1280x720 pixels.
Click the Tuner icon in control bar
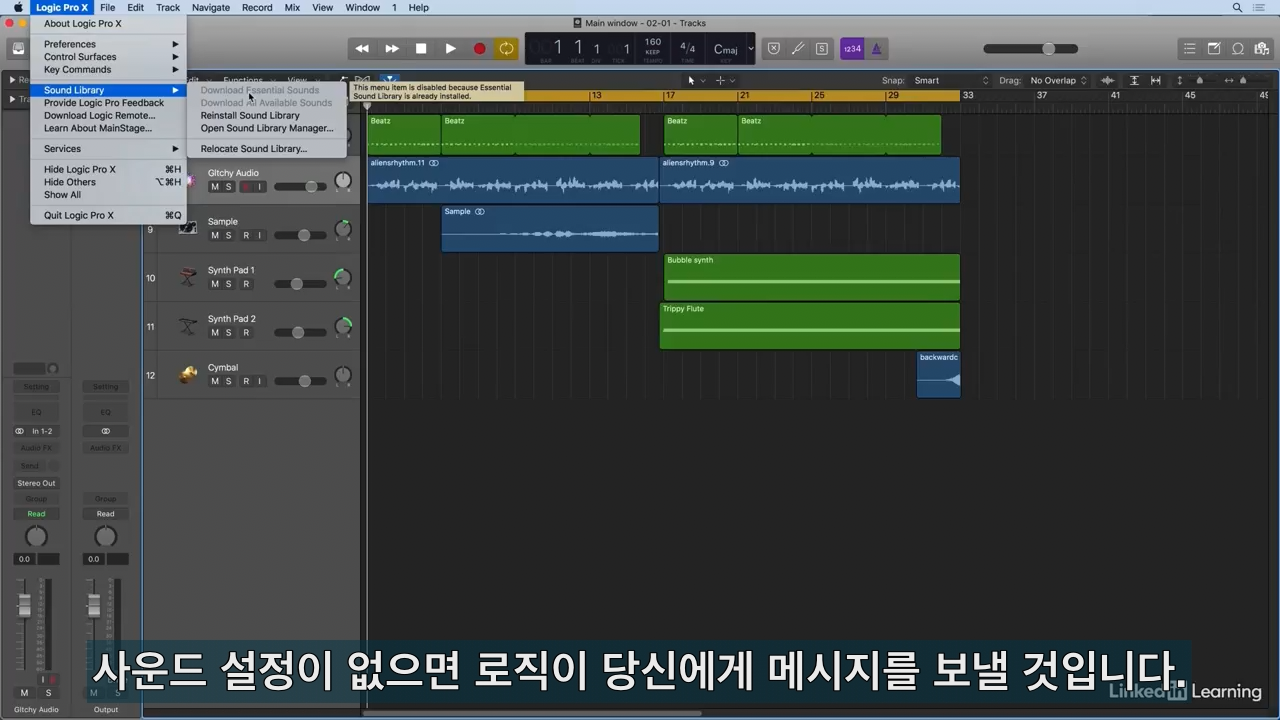[x=797, y=48]
